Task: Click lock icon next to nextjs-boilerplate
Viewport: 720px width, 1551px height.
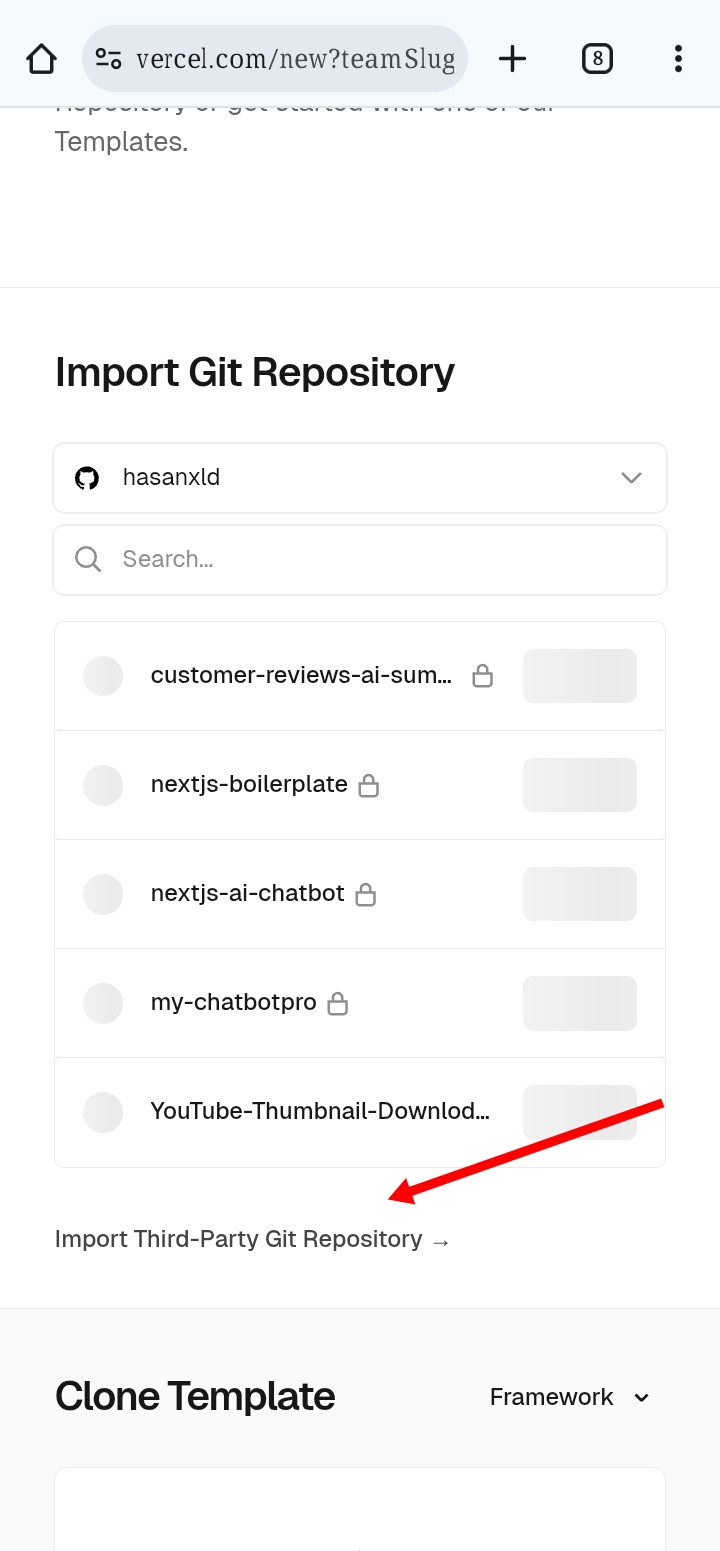Action: (369, 786)
